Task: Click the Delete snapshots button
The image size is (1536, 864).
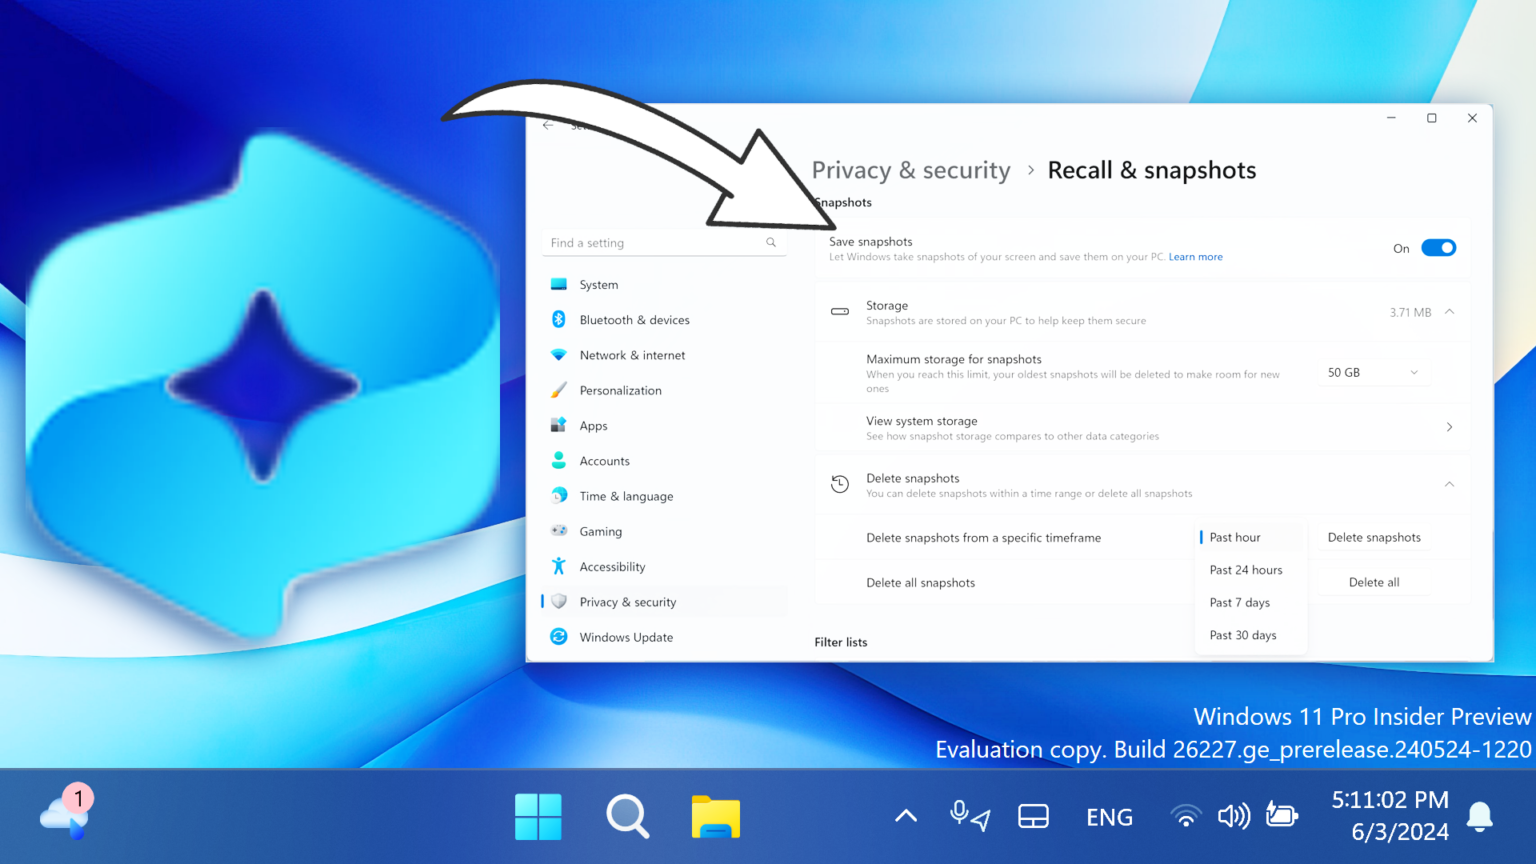Action: (x=1374, y=537)
